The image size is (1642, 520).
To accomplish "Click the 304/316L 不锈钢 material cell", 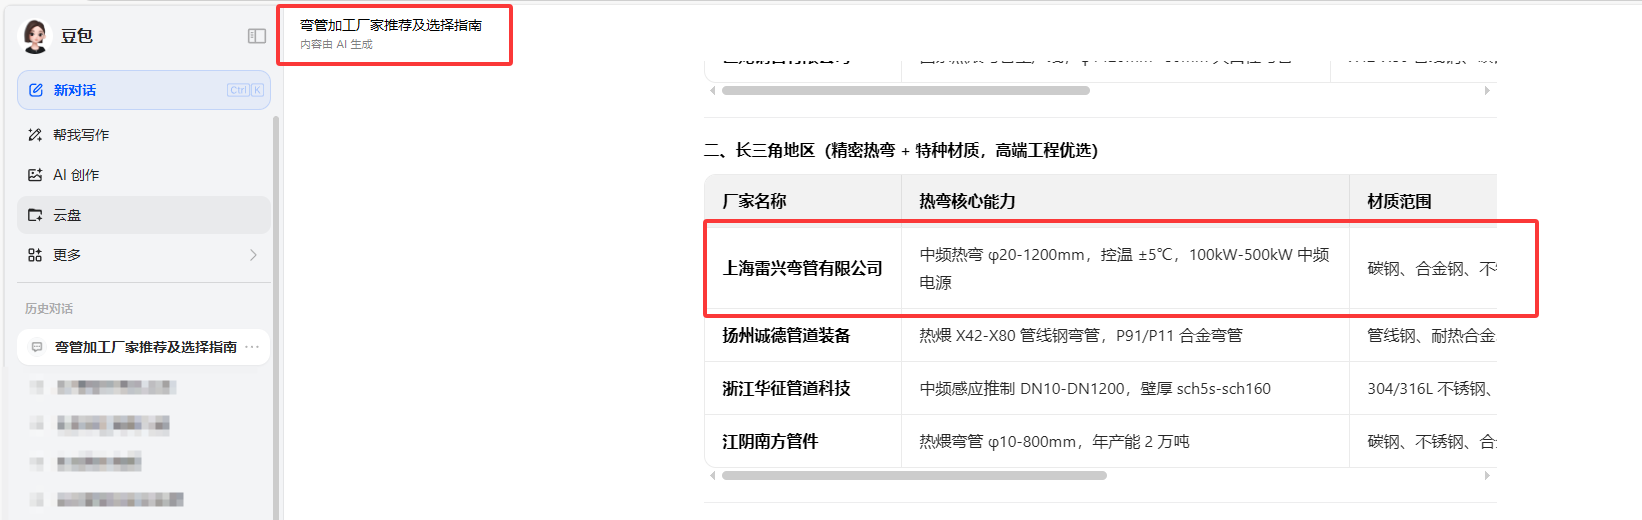I will [1423, 388].
